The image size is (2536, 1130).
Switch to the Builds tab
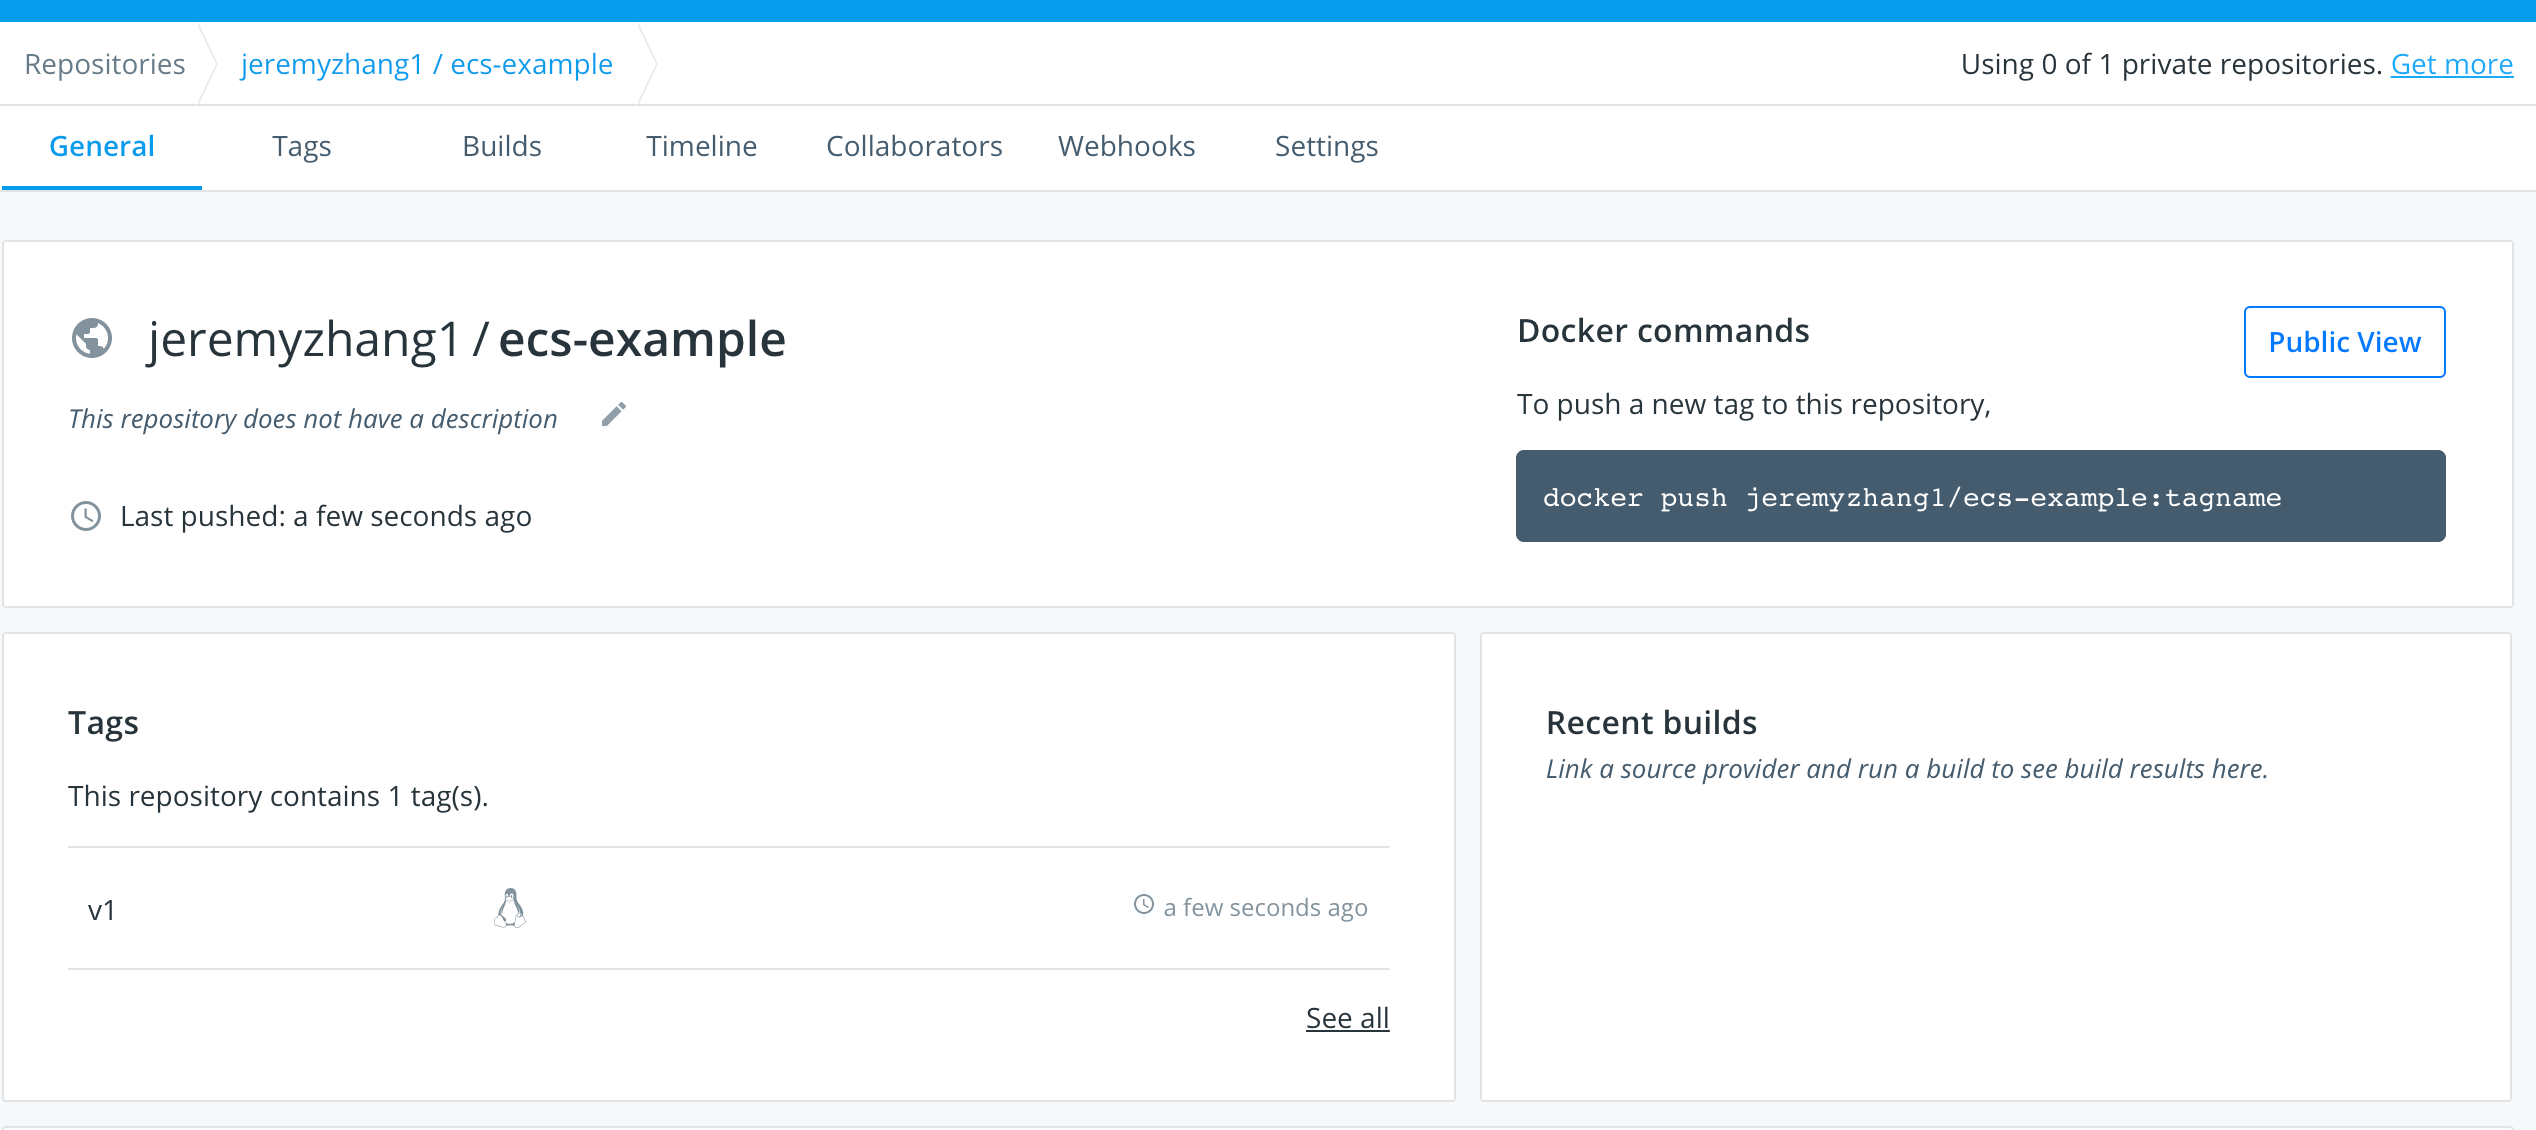pos(501,146)
